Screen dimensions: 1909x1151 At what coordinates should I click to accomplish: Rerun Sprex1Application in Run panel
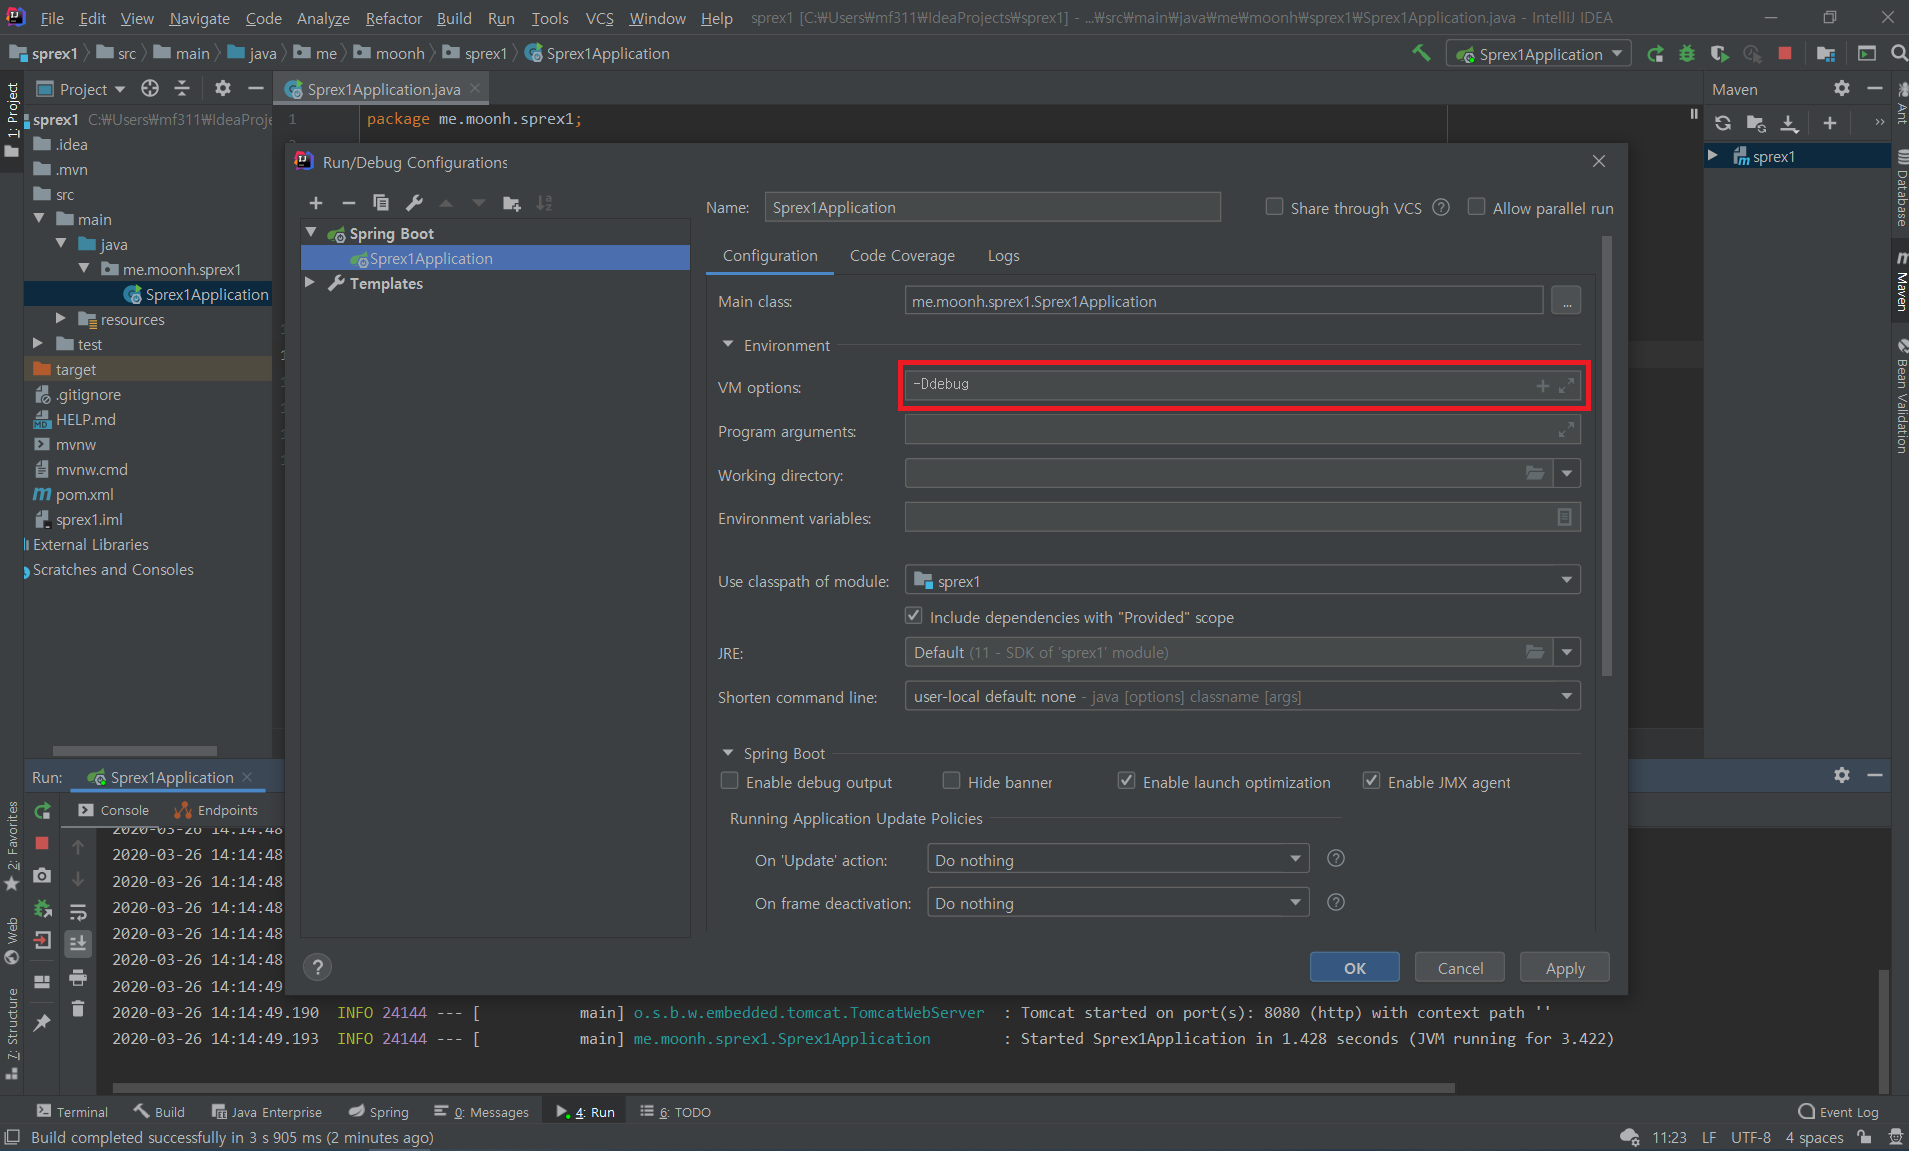tap(42, 811)
